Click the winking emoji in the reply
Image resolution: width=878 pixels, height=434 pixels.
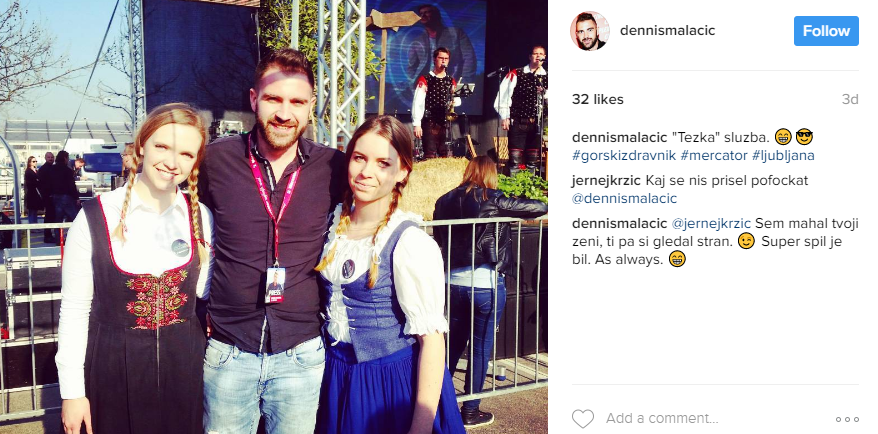[x=746, y=241]
